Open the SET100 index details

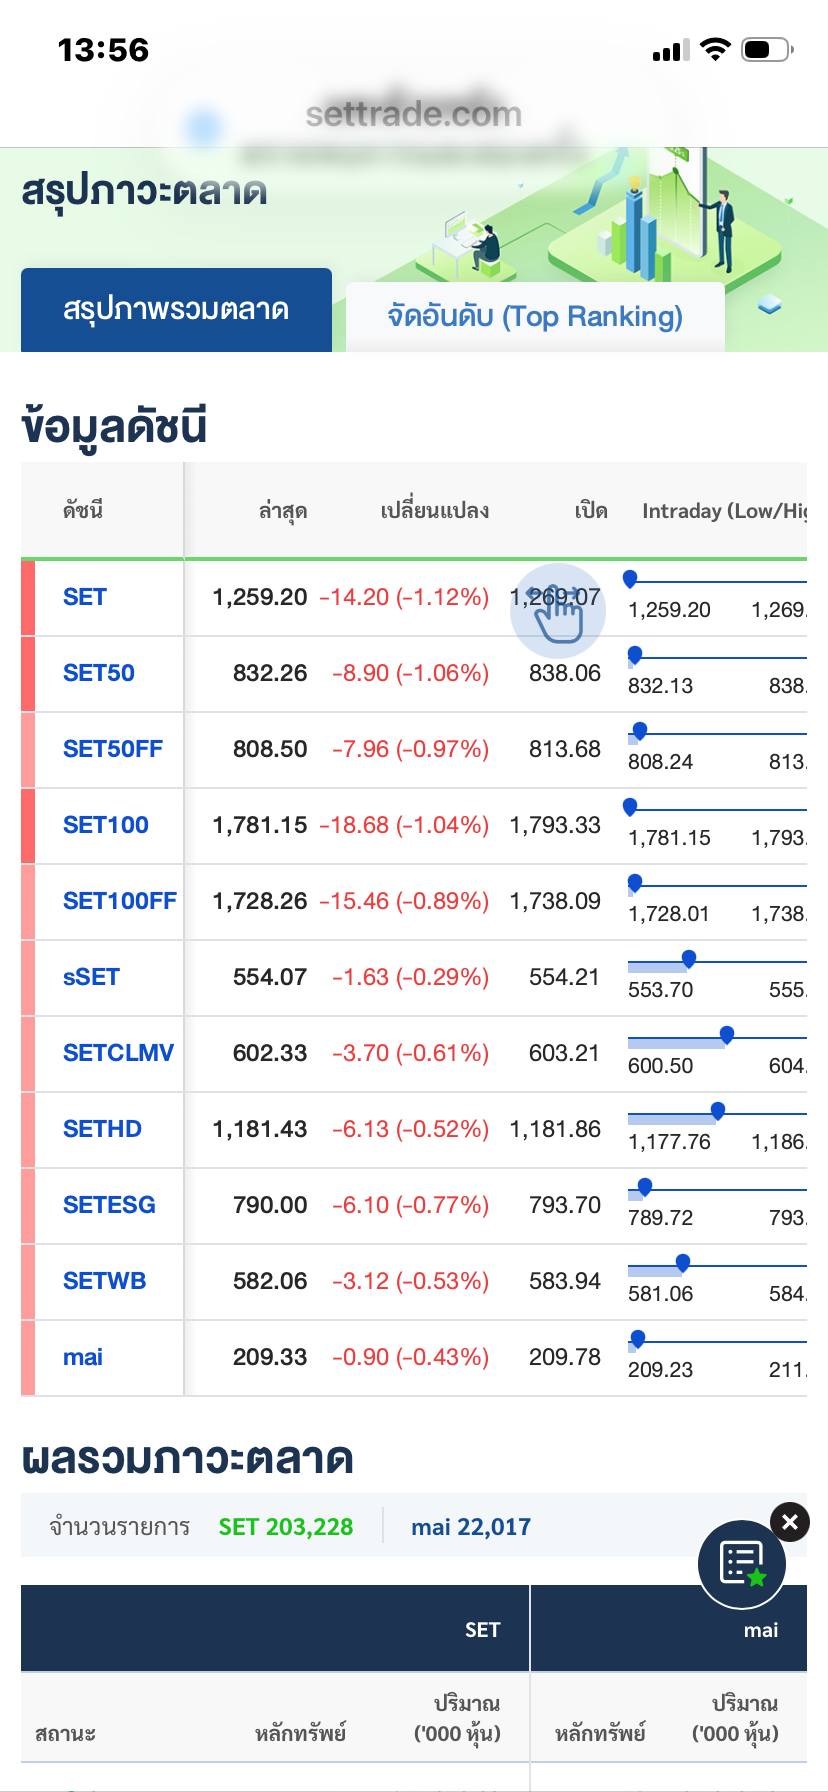[x=106, y=825]
